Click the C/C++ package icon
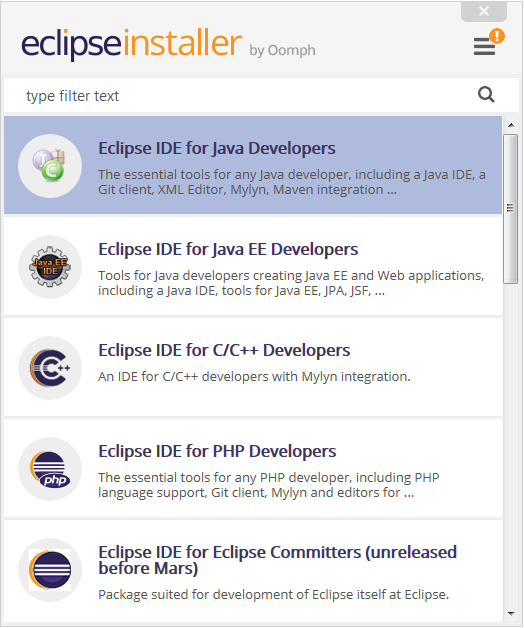Image resolution: width=524 pixels, height=628 pixels. (50, 368)
